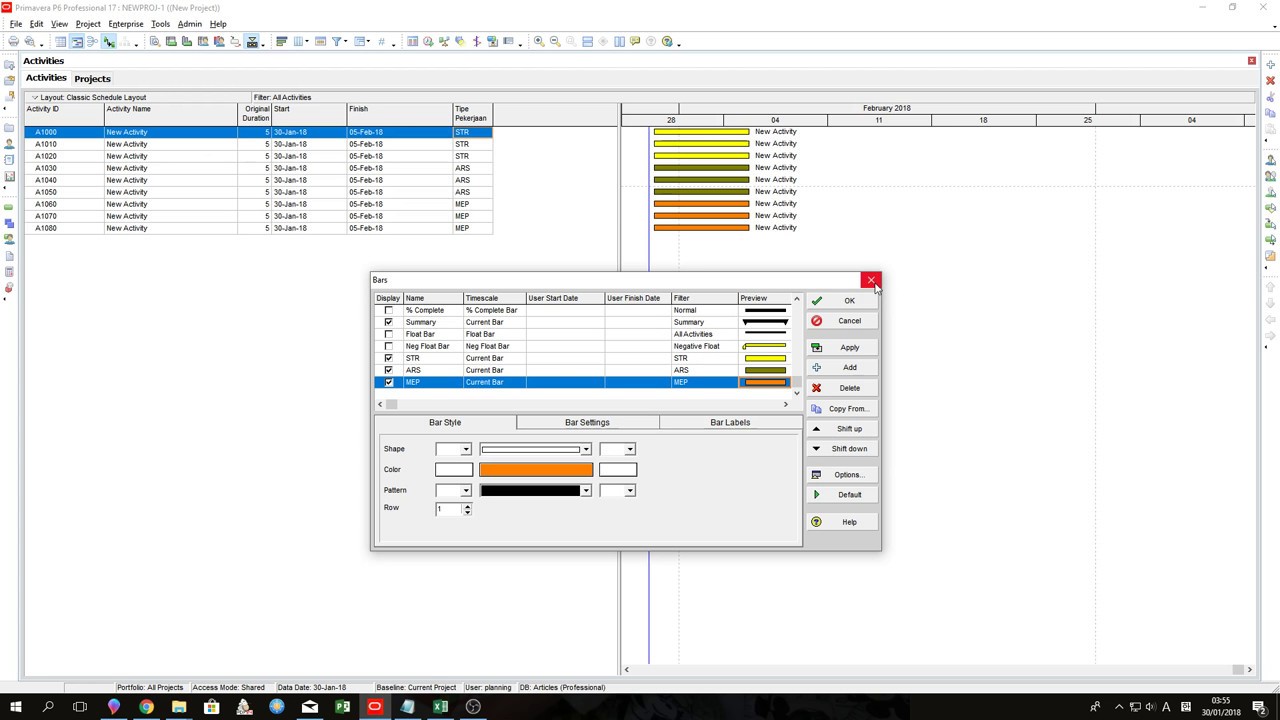The image size is (1280, 720).
Task: Click the Timescale toolbar icon
Action: (321, 42)
